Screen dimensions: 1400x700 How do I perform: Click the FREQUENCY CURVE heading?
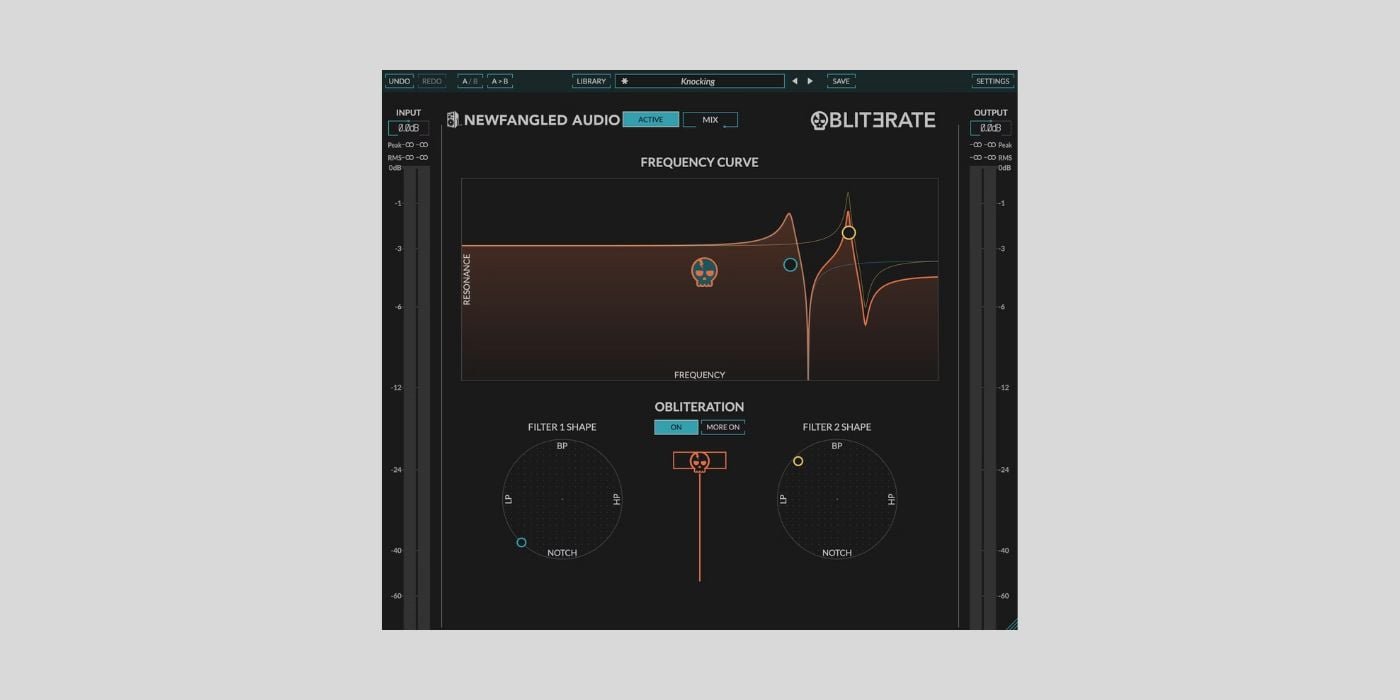click(700, 162)
